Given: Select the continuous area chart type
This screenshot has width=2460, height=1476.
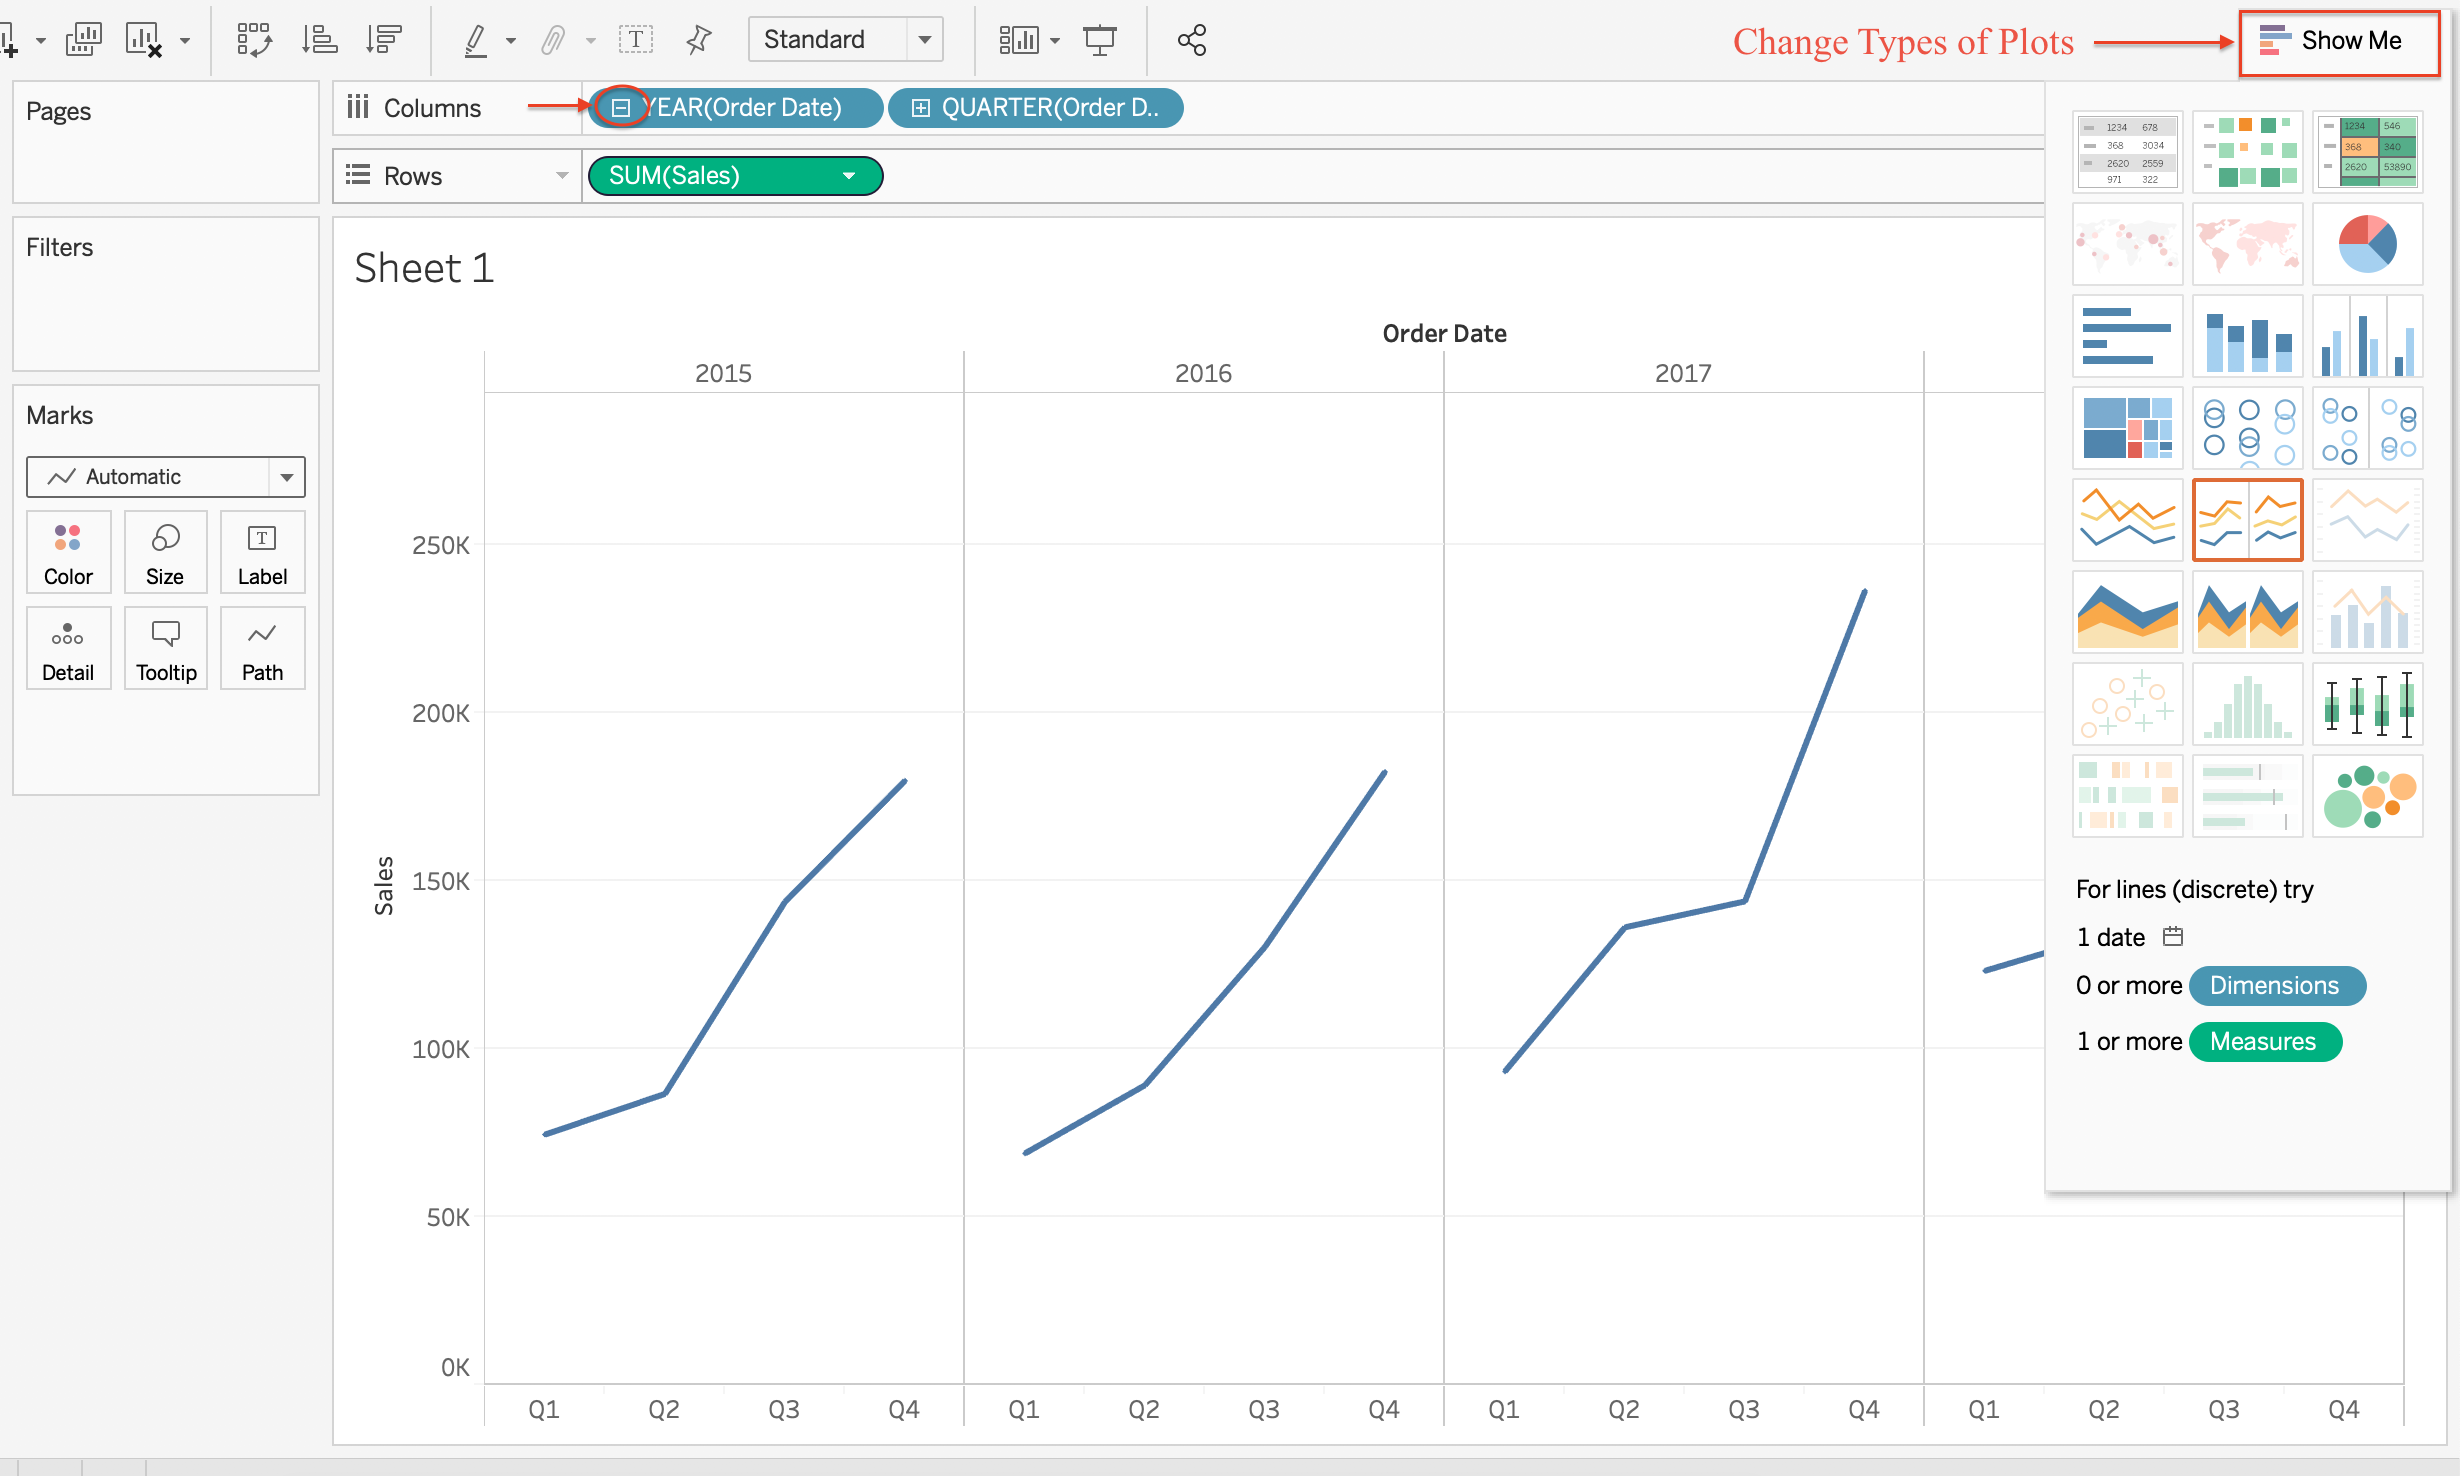Looking at the screenshot, I should tap(2128, 612).
